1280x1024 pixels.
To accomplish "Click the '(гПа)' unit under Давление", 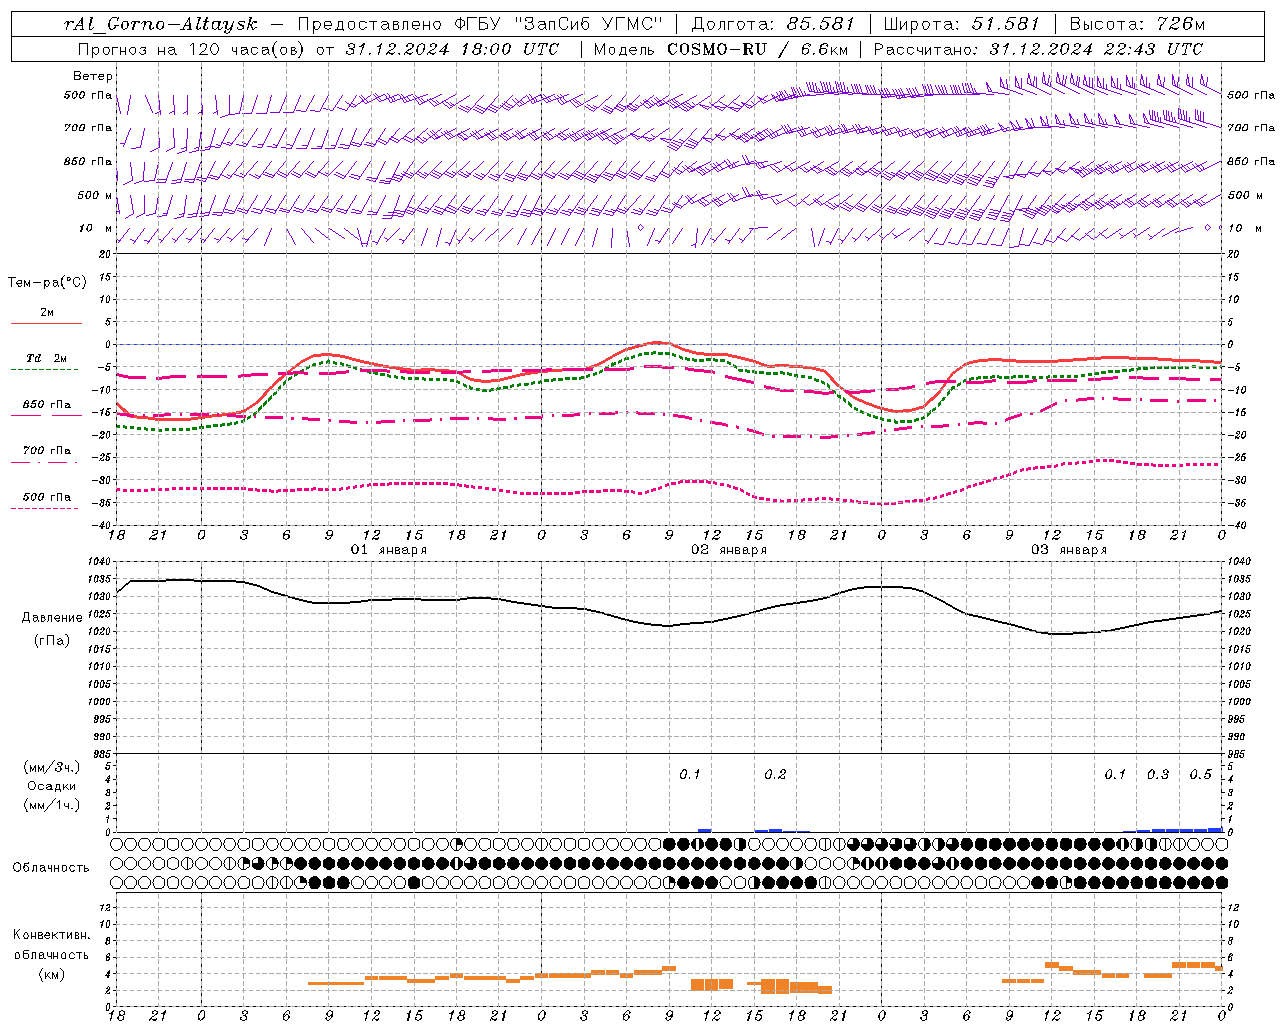I will pos(52,640).
